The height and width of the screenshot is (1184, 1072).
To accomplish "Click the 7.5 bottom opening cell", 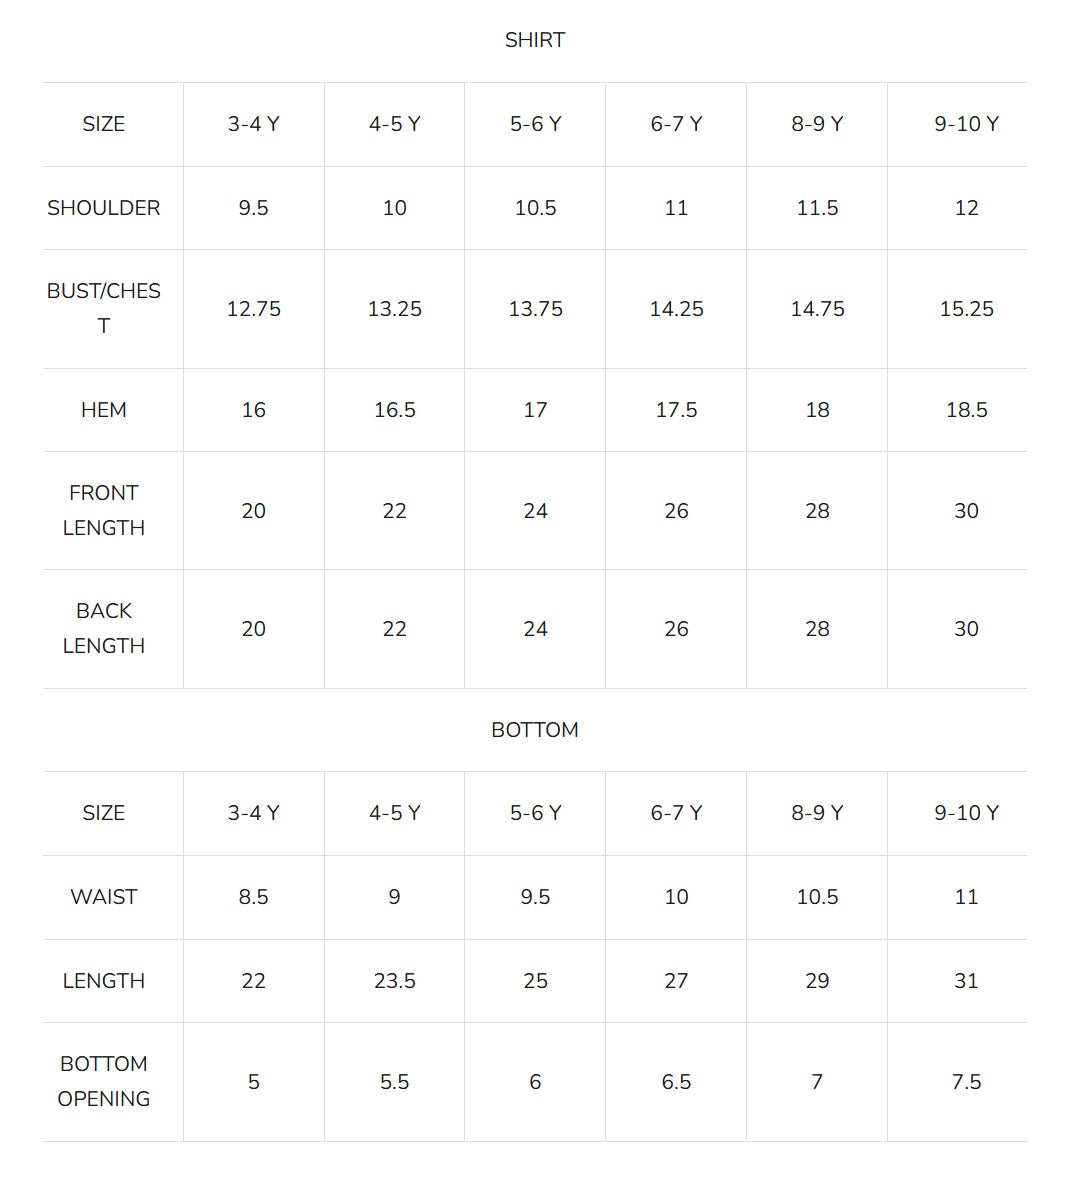I will [x=966, y=1082].
